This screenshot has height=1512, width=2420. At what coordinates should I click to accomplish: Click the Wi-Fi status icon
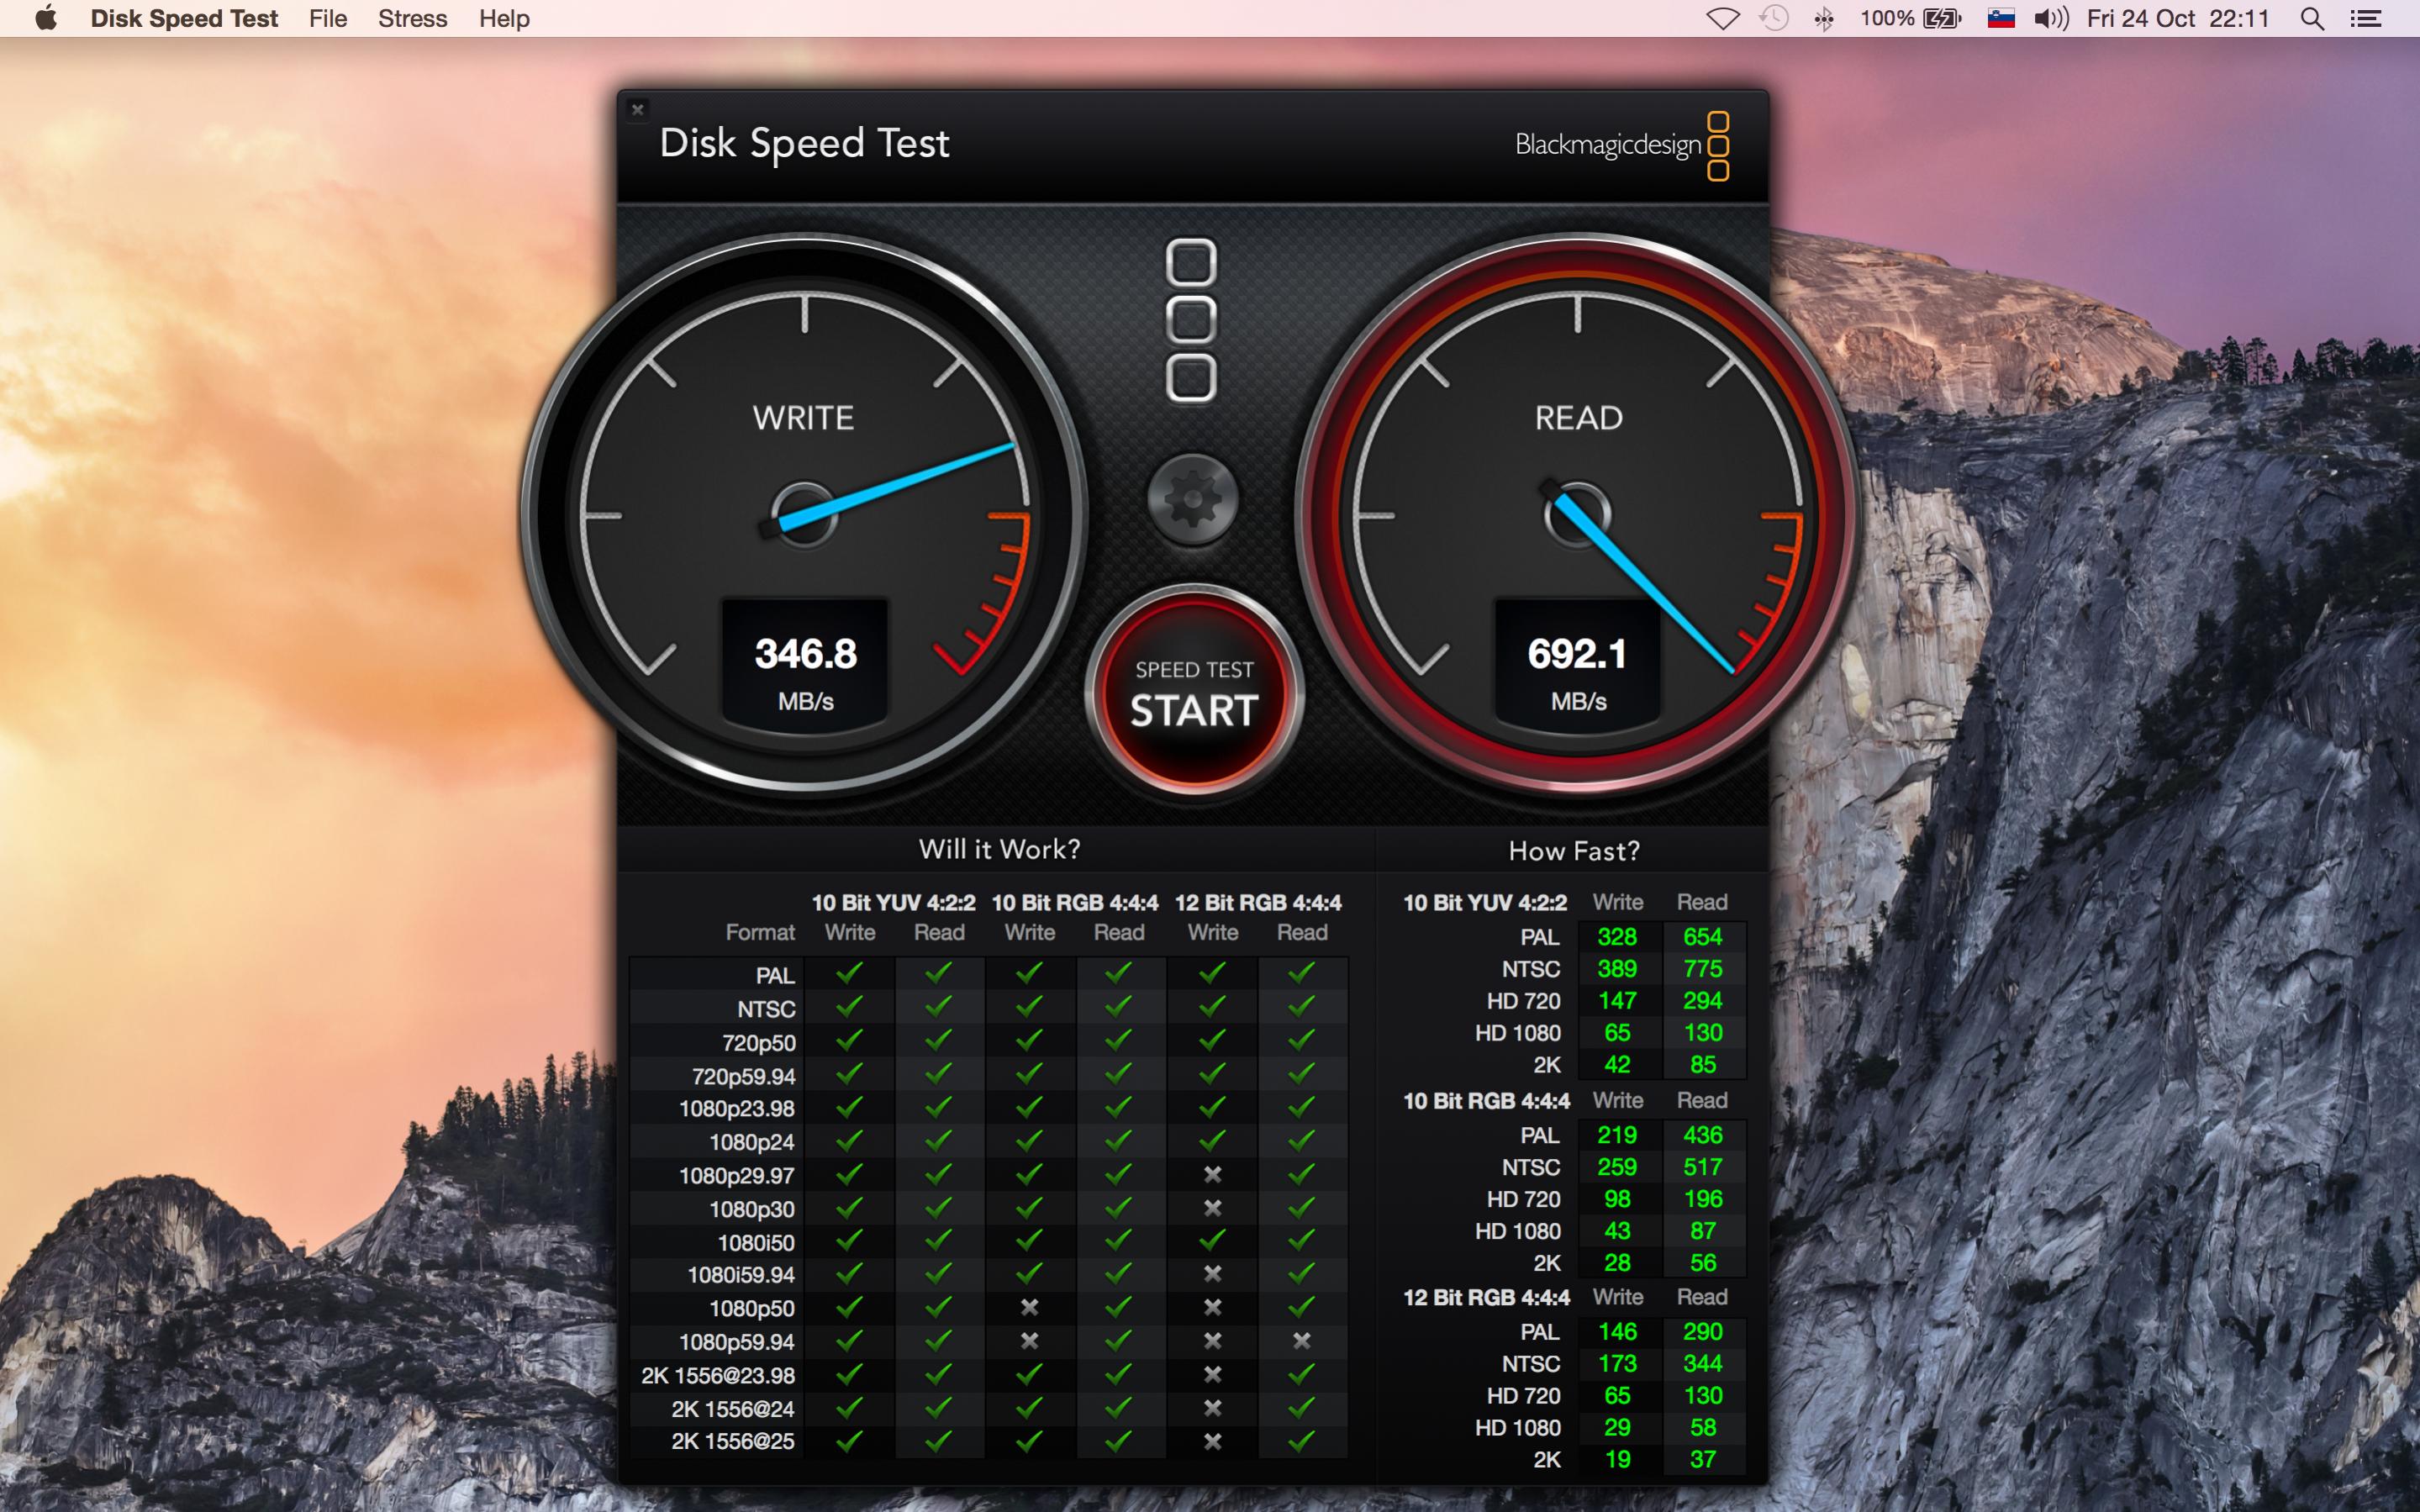1722,18
